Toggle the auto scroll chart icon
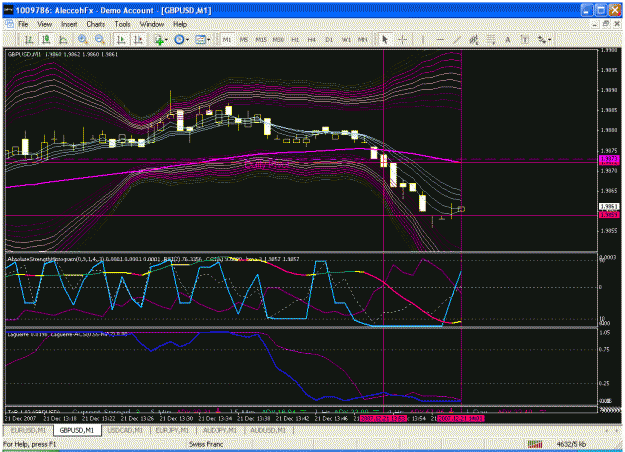This screenshot has height=452, width=625. [x=121, y=39]
